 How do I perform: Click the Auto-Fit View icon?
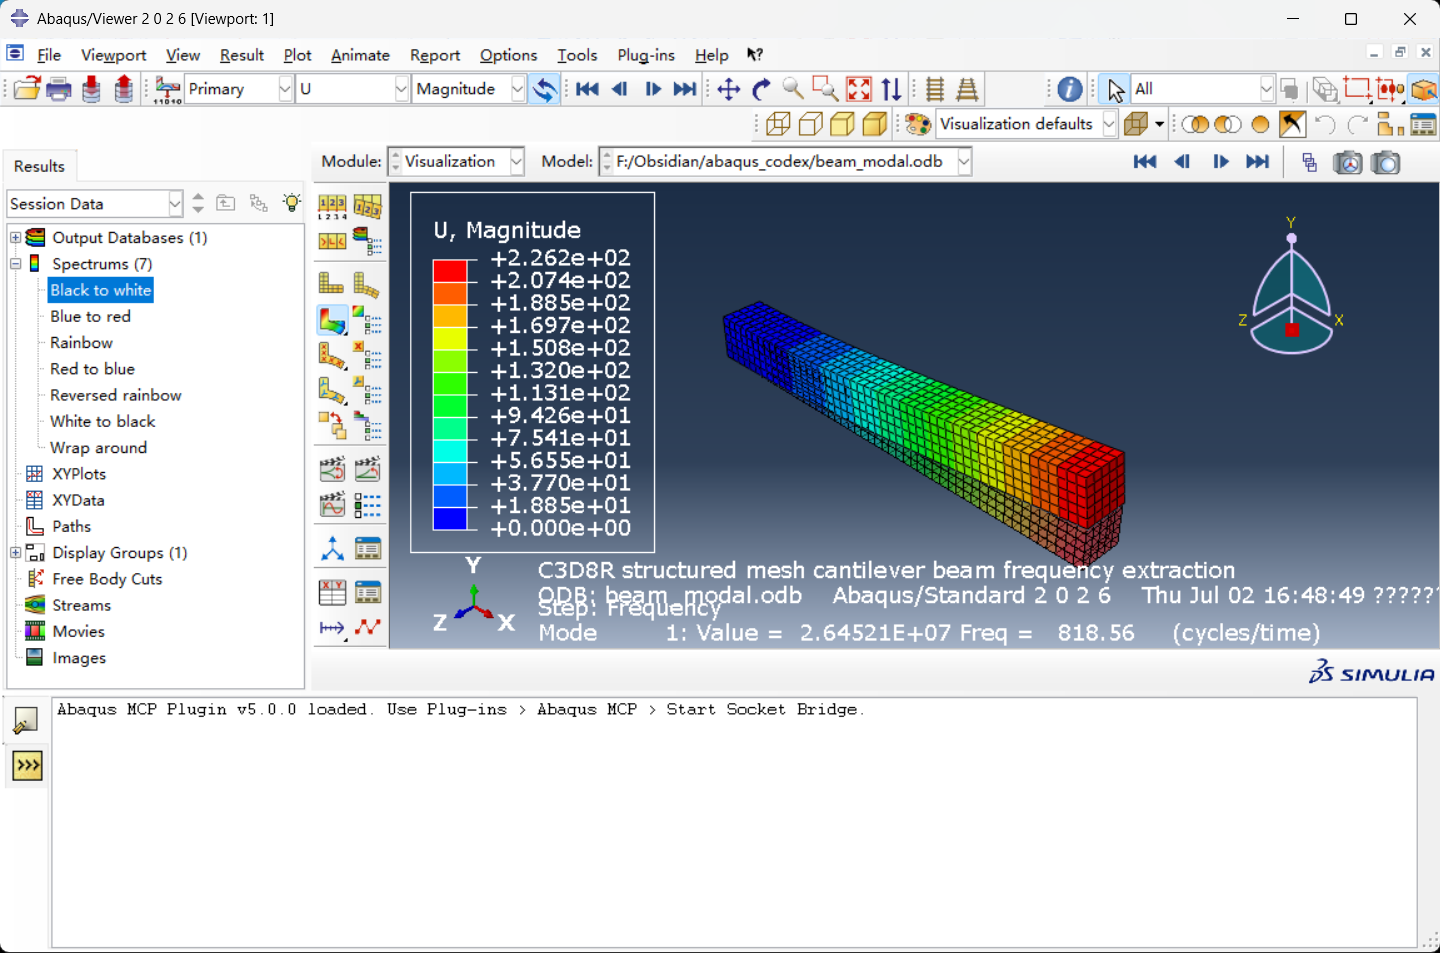click(x=859, y=89)
